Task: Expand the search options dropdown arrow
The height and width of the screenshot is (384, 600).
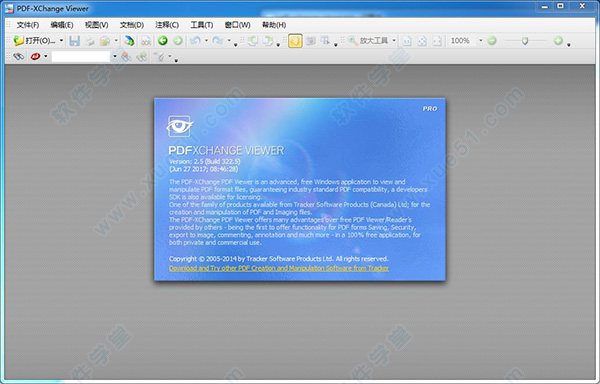Action: tap(170, 56)
